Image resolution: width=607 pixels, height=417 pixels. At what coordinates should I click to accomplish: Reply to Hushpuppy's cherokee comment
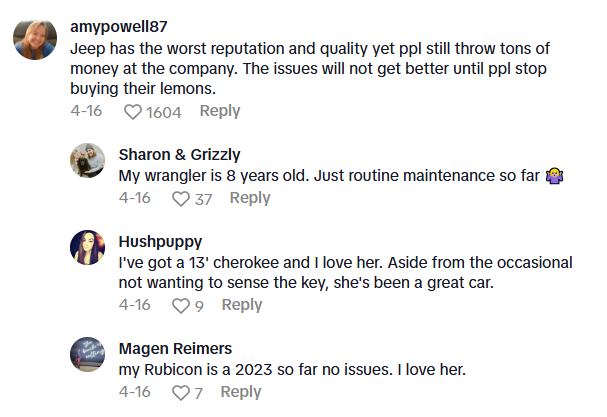pos(241,305)
